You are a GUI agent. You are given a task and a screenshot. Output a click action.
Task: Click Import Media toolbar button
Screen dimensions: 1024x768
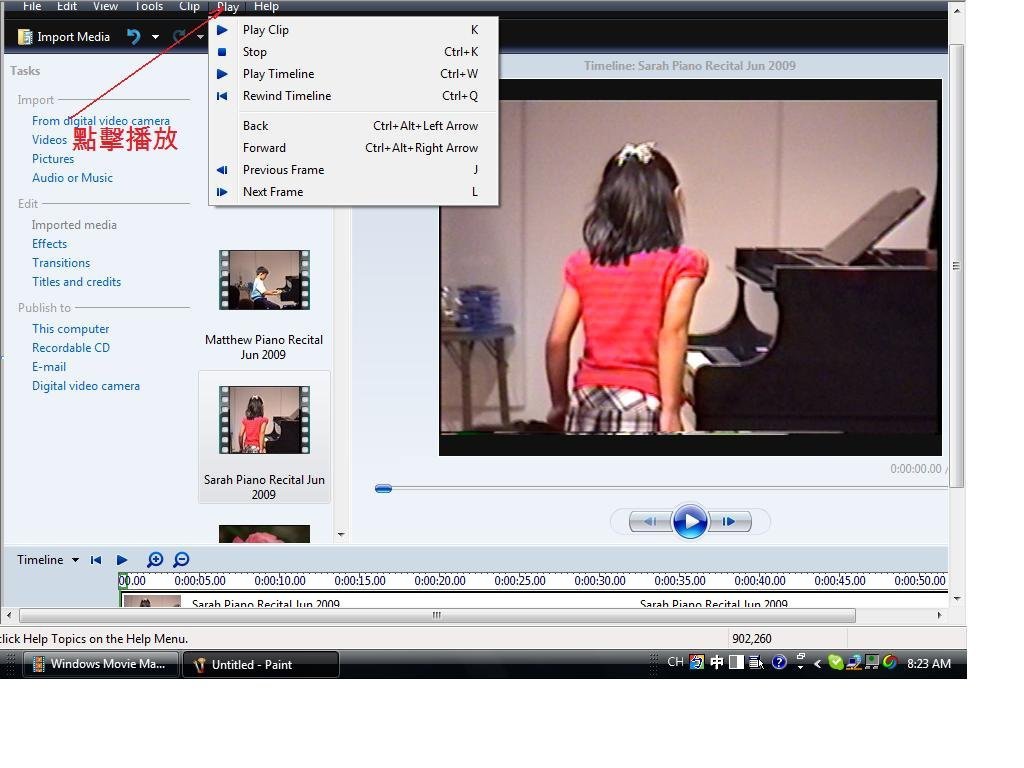click(x=64, y=37)
